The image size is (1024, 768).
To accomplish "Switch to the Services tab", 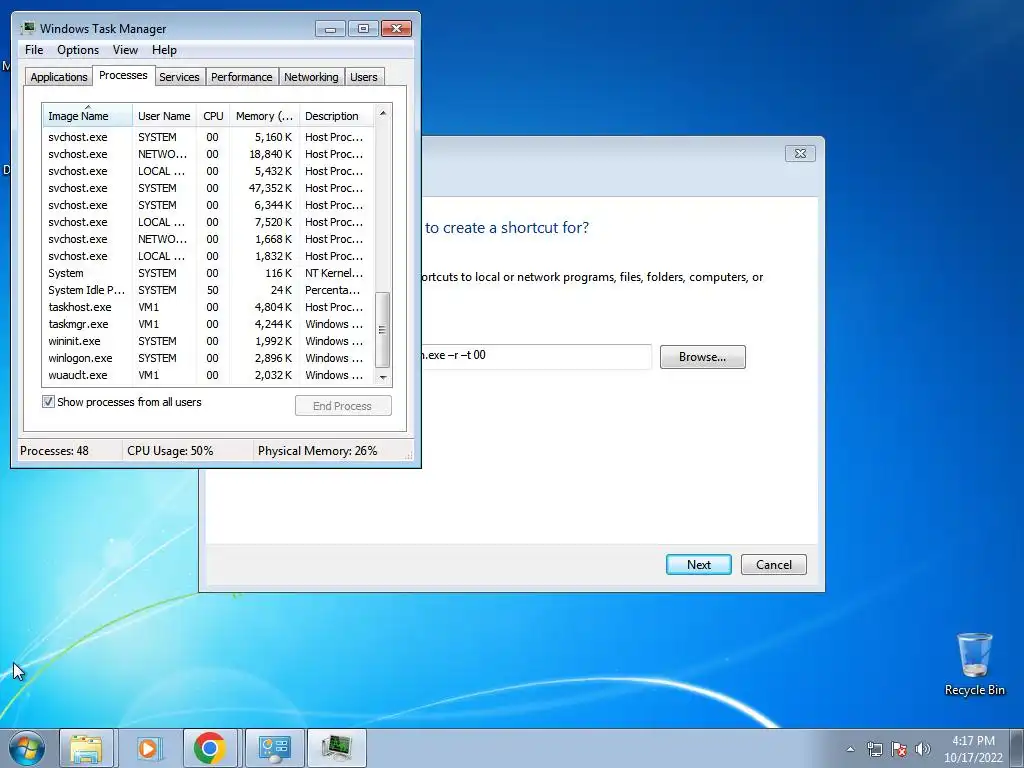I will (x=179, y=77).
